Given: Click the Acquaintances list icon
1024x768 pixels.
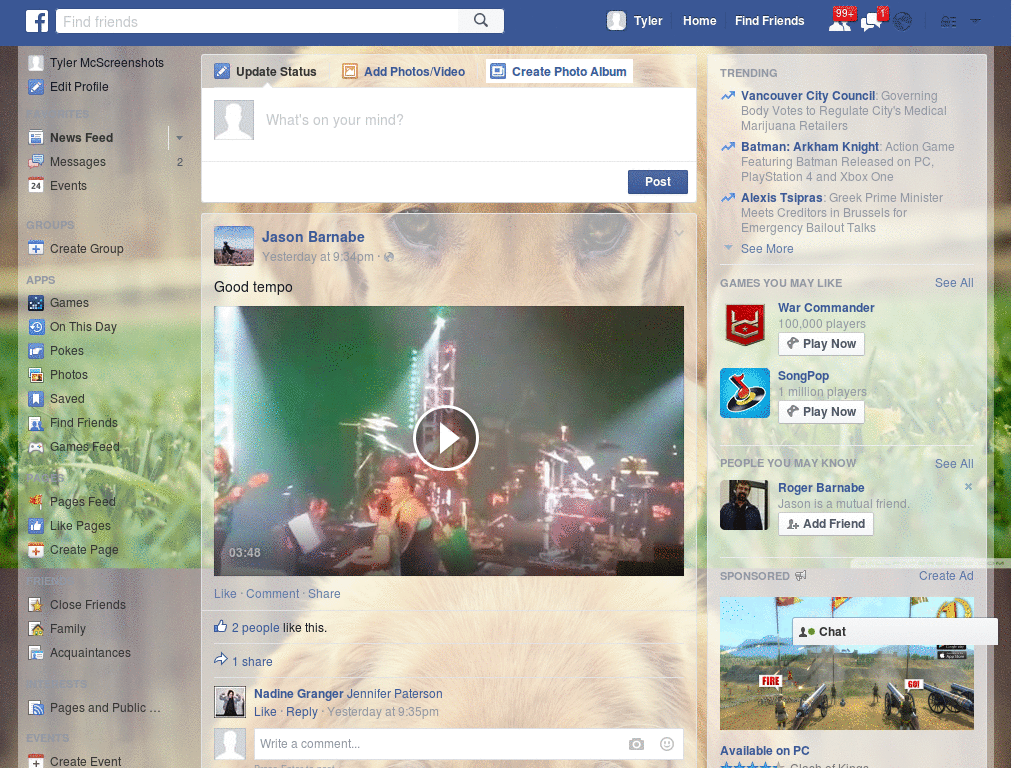Looking at the screenshot, I should coord(36,653).
